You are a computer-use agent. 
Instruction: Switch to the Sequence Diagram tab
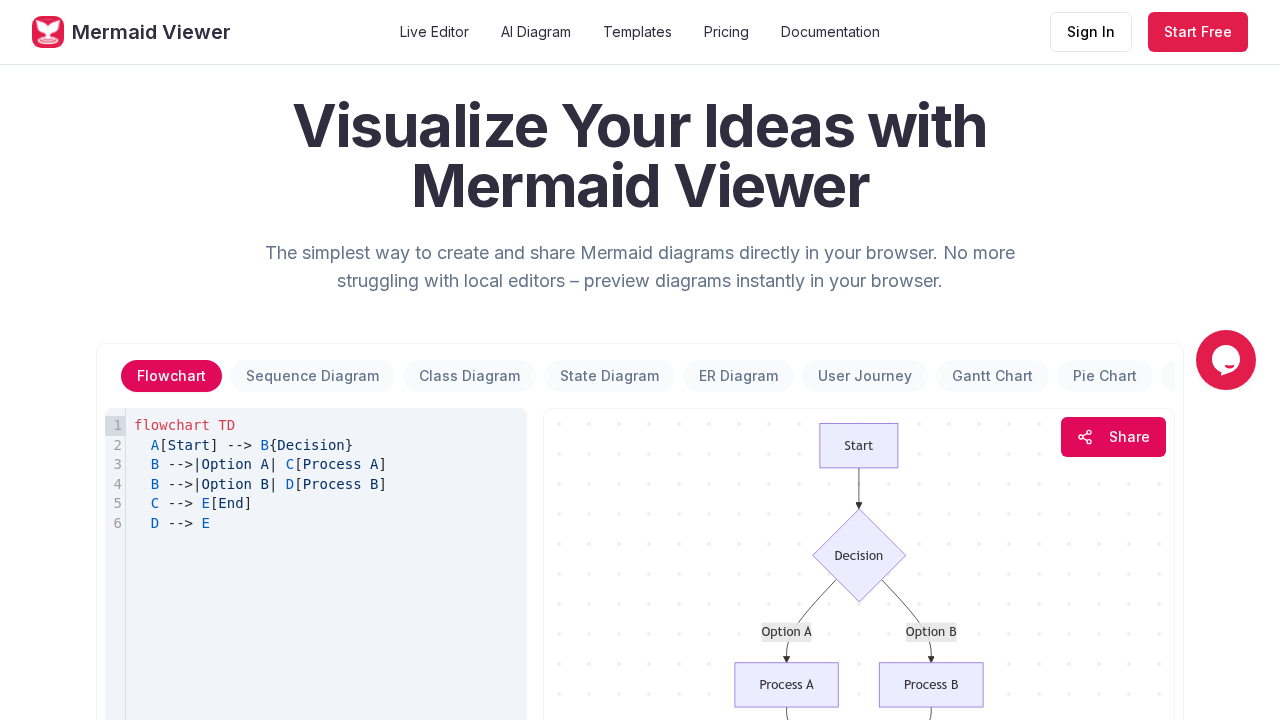click(312, 377)
